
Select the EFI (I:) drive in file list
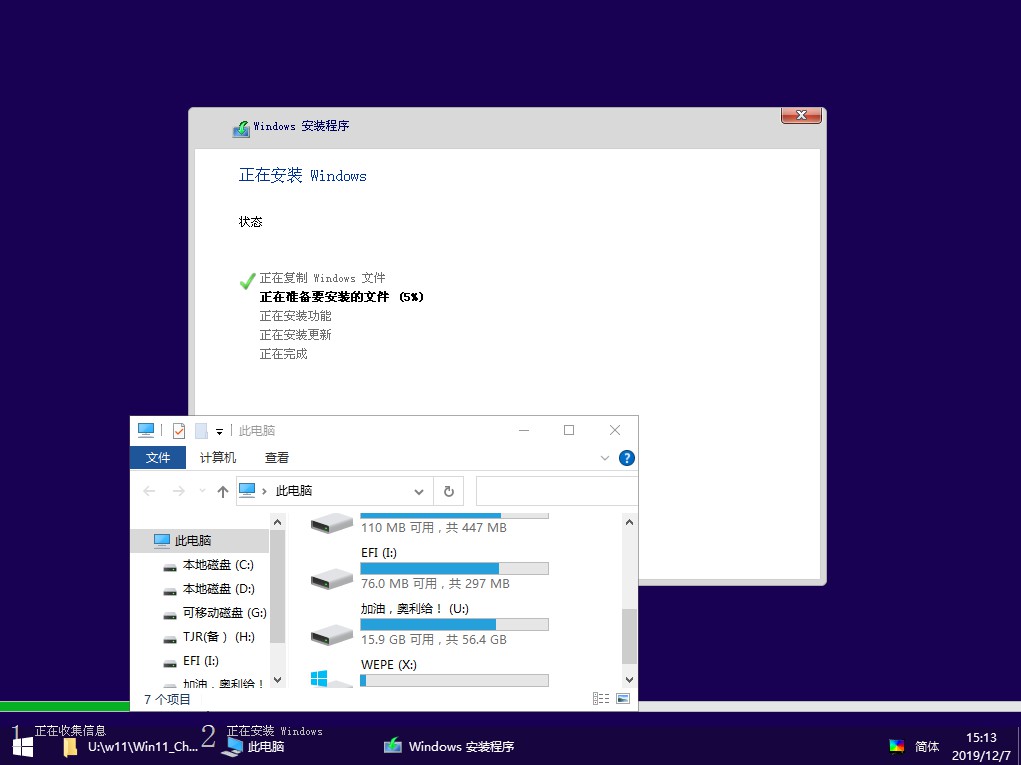point(430,570)
